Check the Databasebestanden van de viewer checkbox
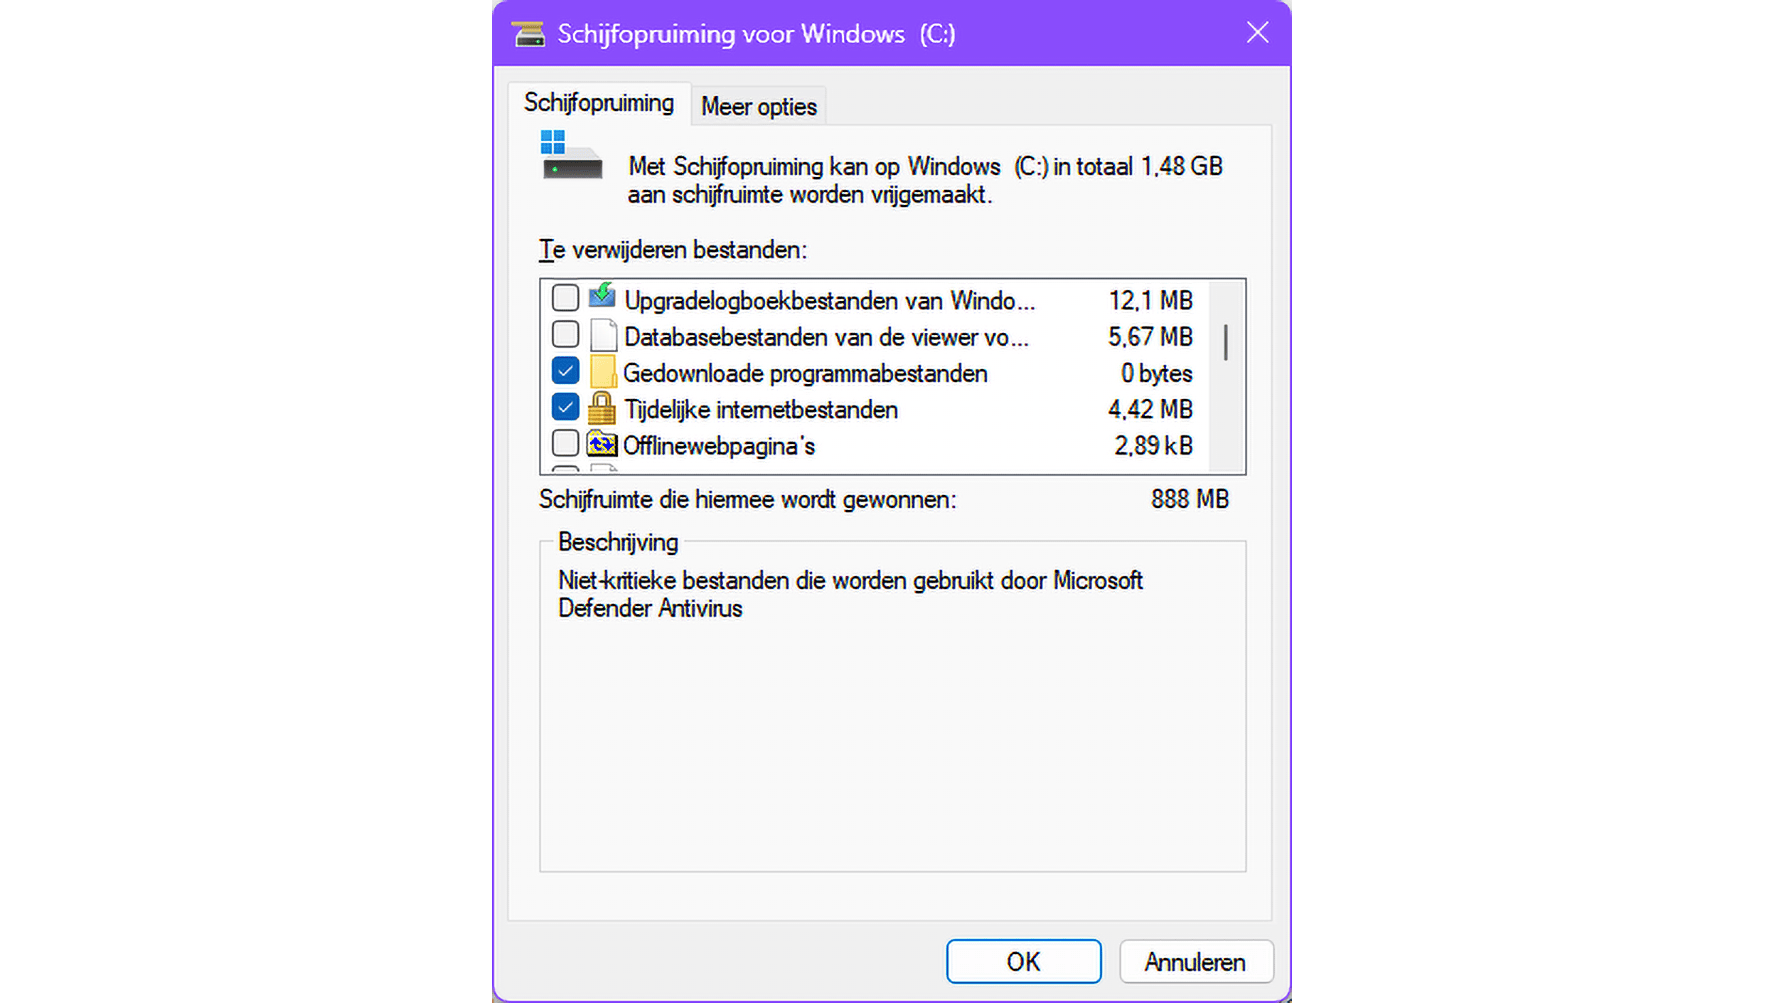This screenshot has height=1003, width=1783. tap(565, 334)
